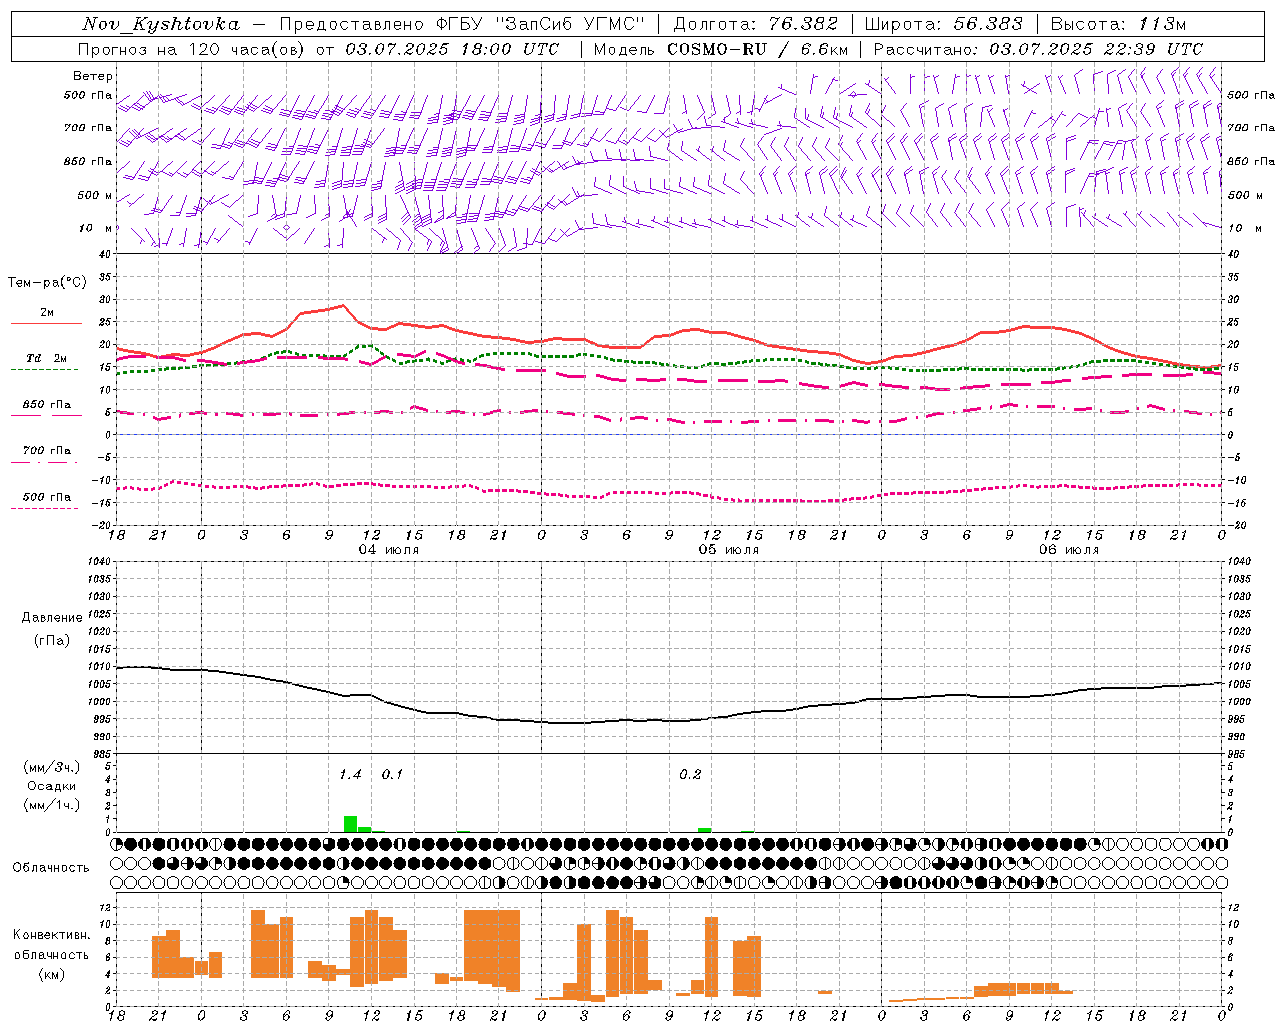Select the longitude value Долгота: 76.382

pos(755,24)
